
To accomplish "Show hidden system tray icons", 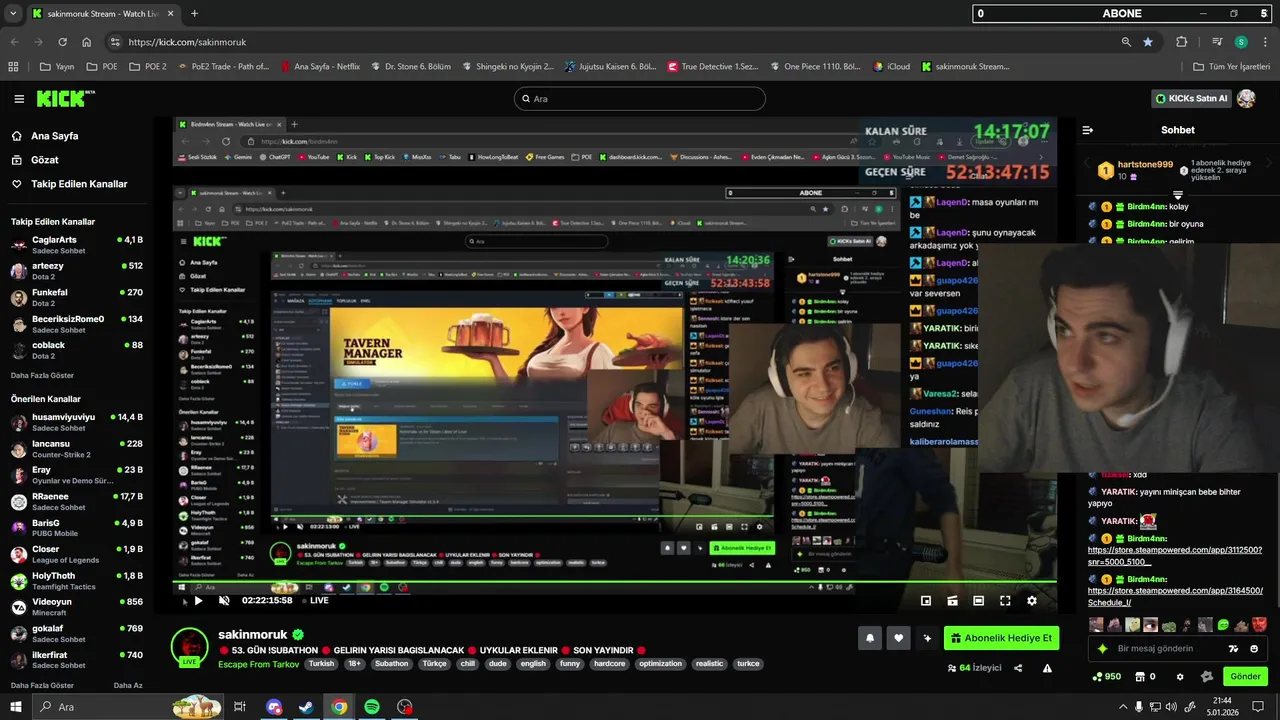I will pyautogui.click(x=1123, y=707).
